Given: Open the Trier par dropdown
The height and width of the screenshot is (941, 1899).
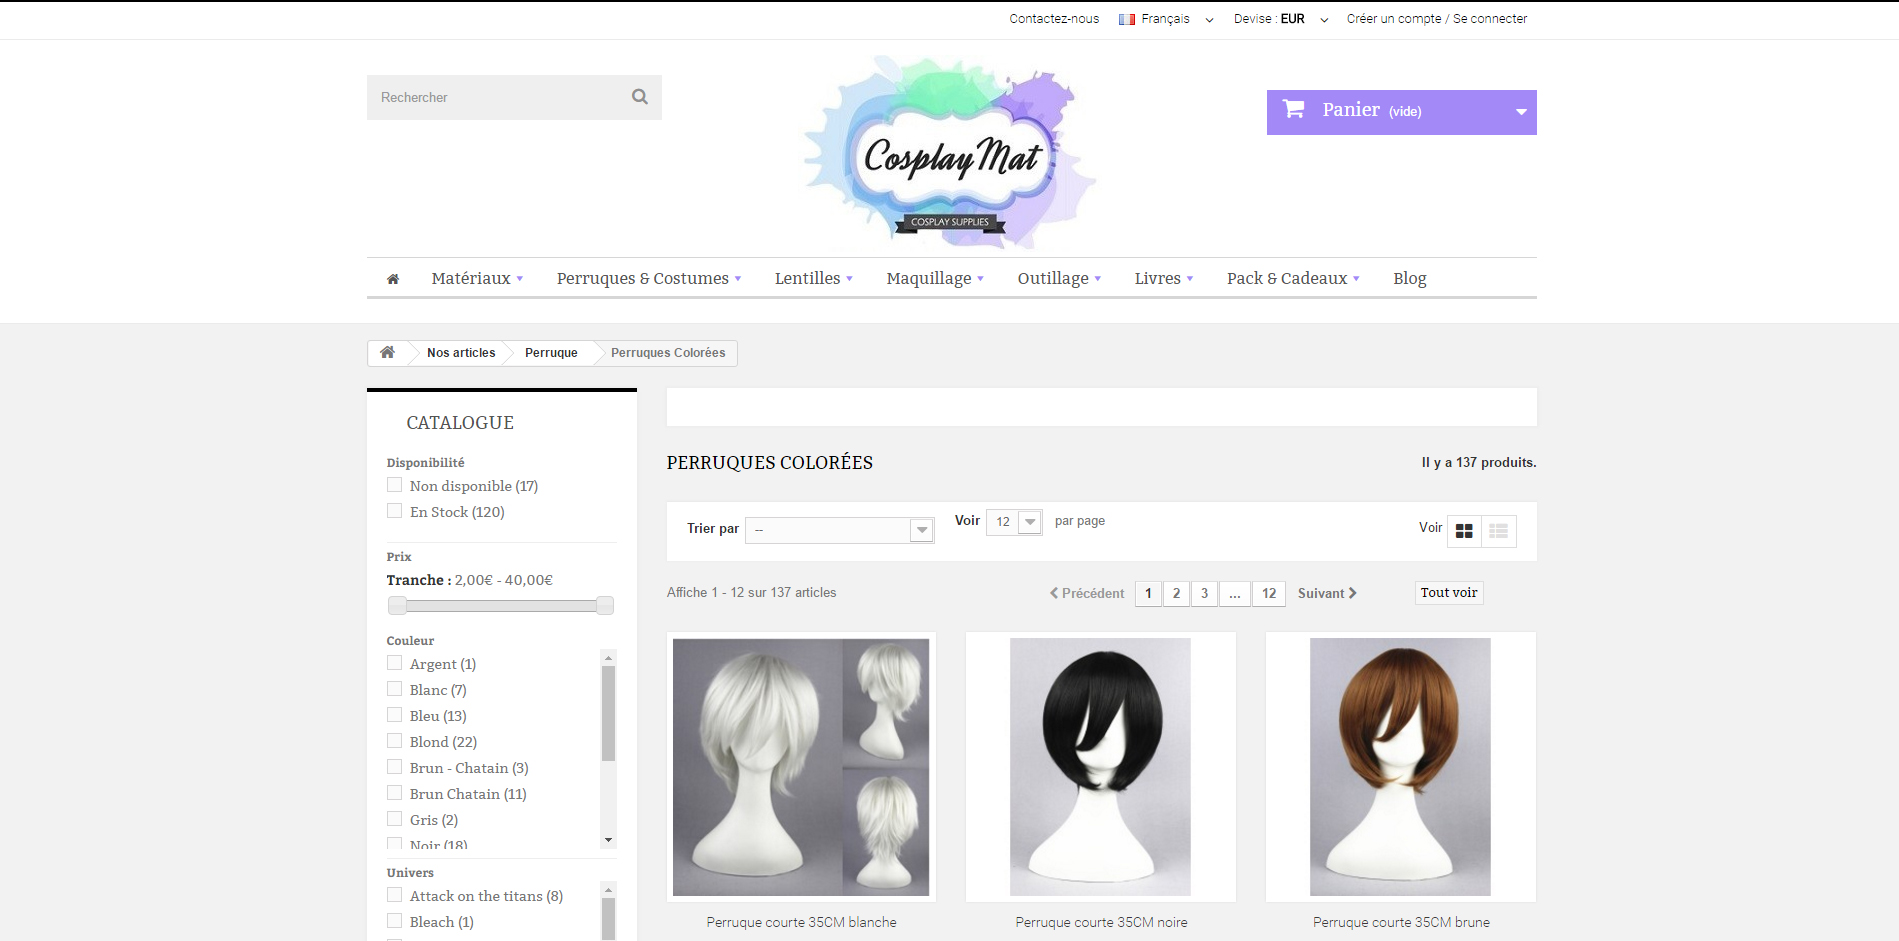Looking at the screenshot, I should [x=840, y=530].
